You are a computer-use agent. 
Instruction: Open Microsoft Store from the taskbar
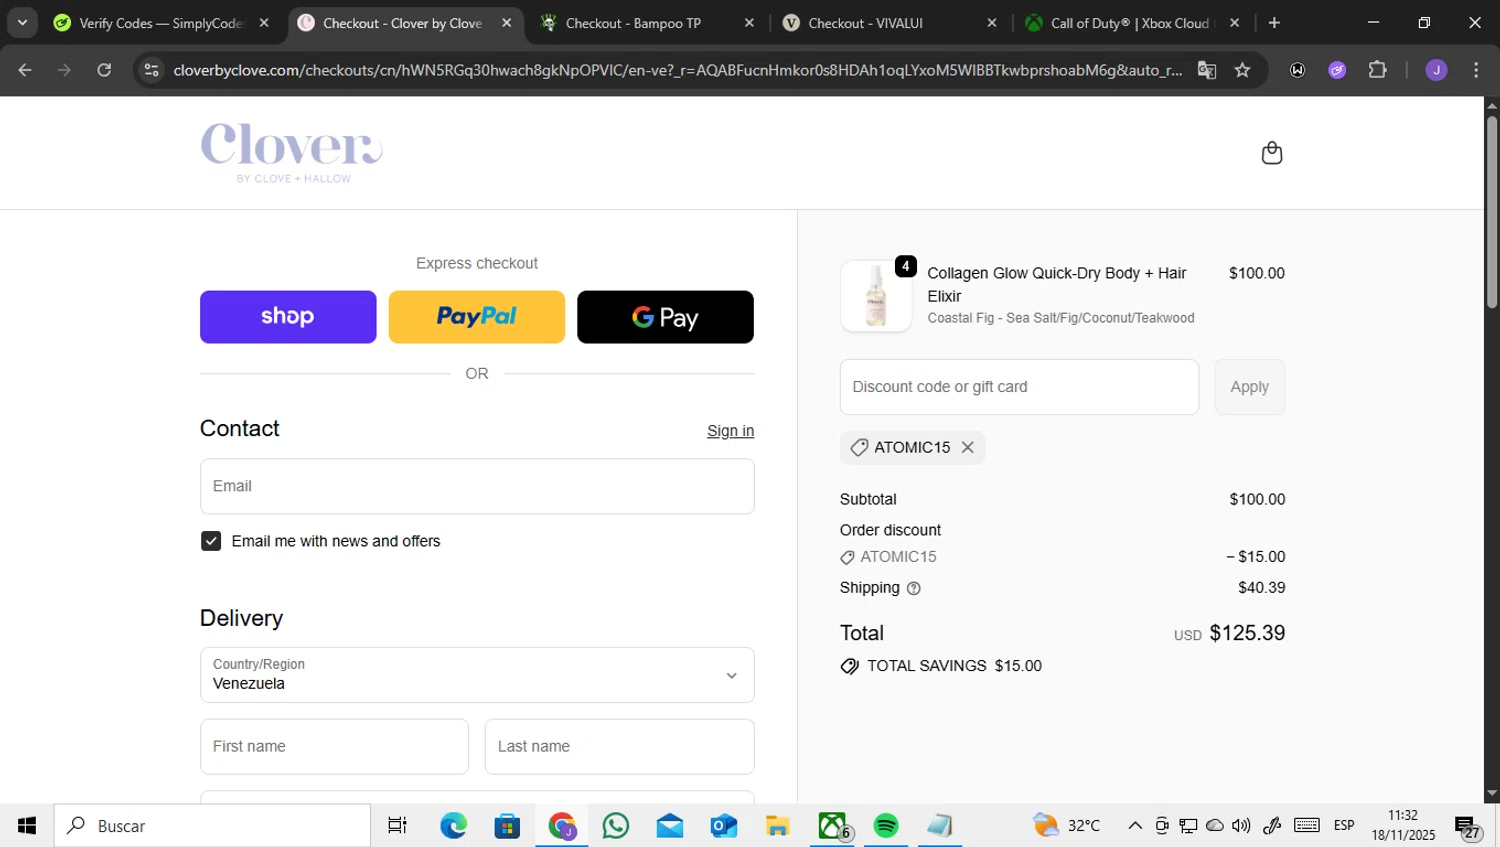point(507,825)
